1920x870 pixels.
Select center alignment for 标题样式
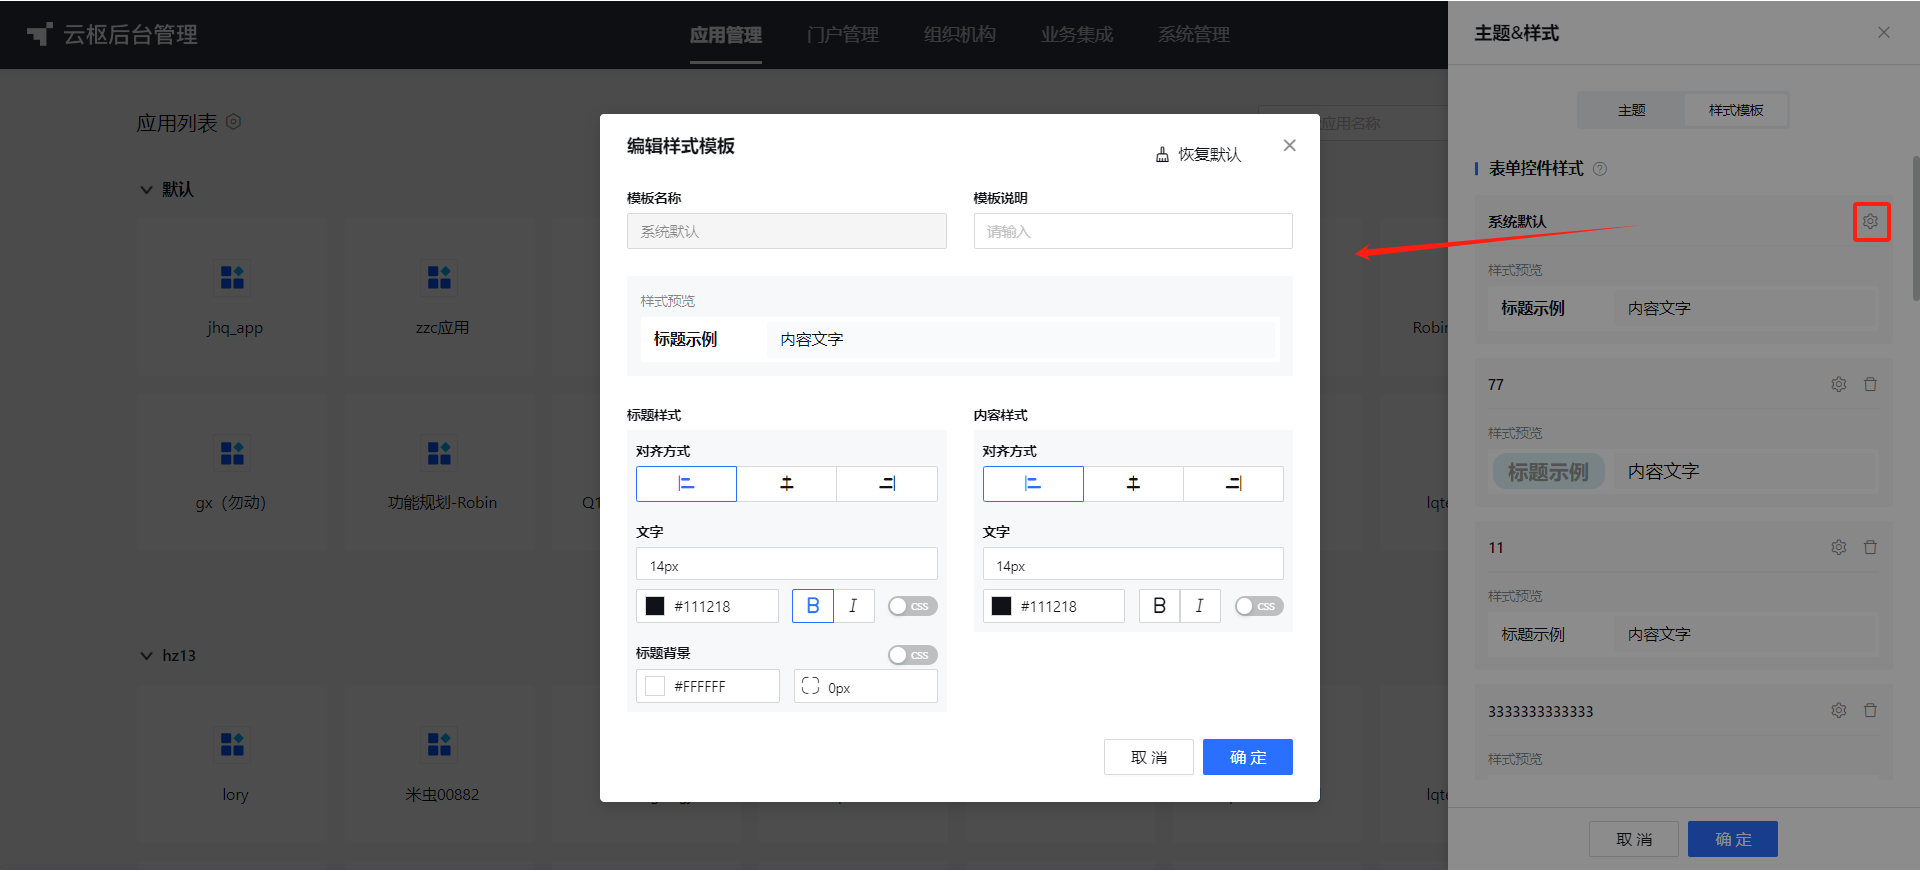click(x=787, y=484)
